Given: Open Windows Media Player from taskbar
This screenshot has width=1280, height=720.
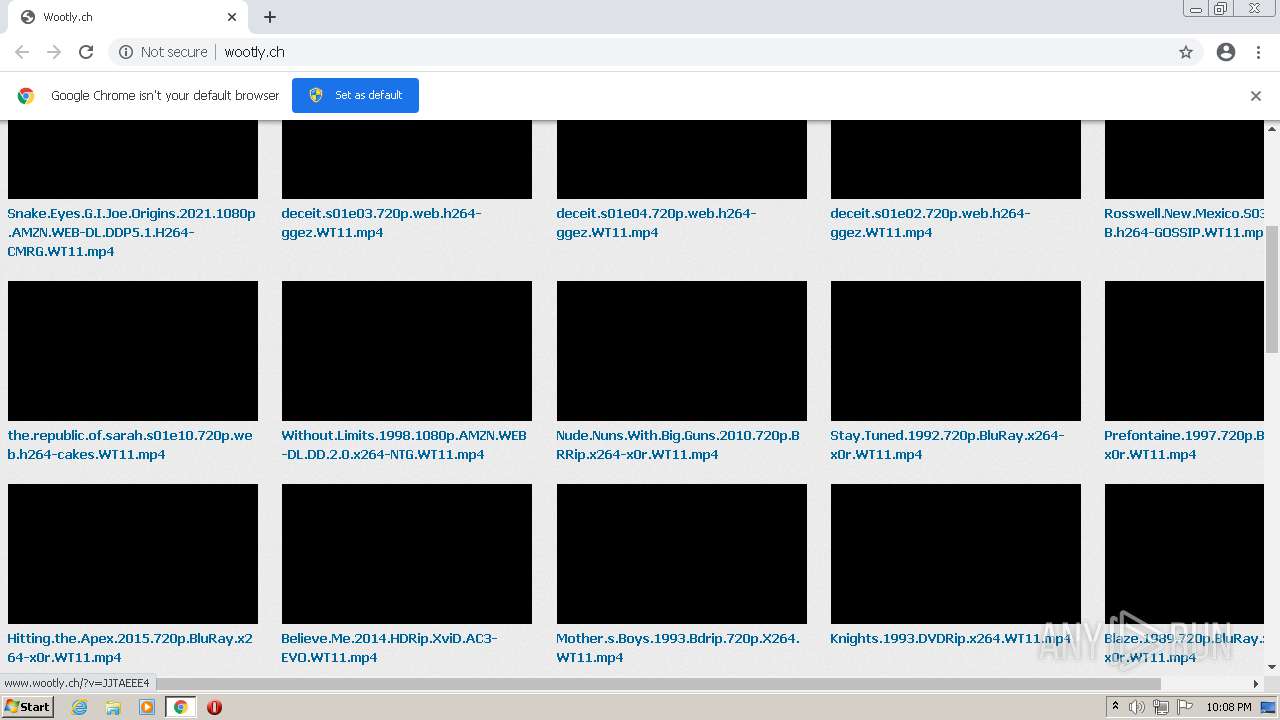Looking at the screenshot, I should coord(147,707).
